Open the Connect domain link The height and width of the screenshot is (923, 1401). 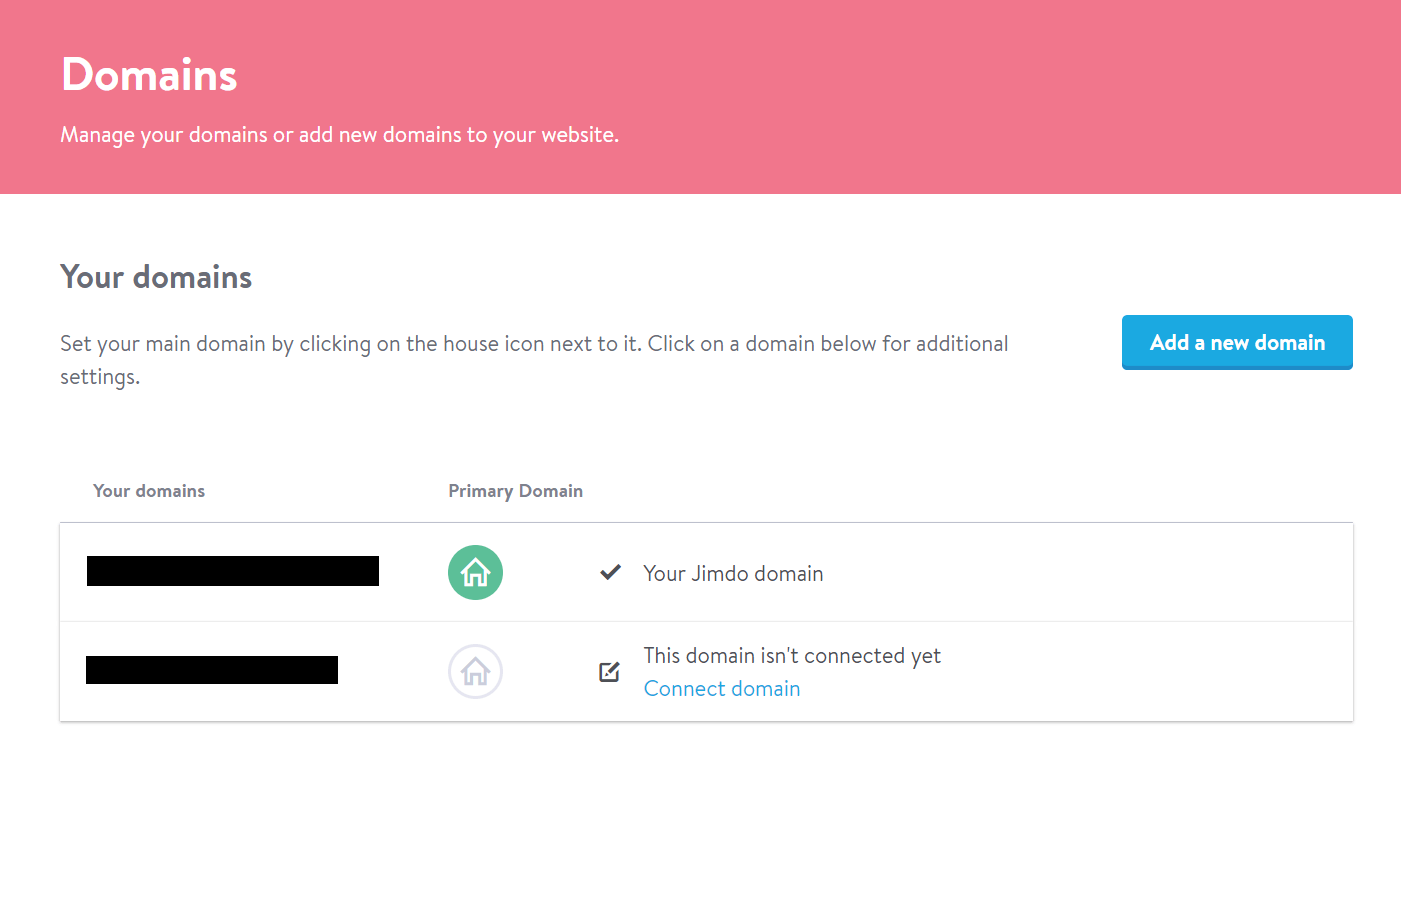coord(721,689)
